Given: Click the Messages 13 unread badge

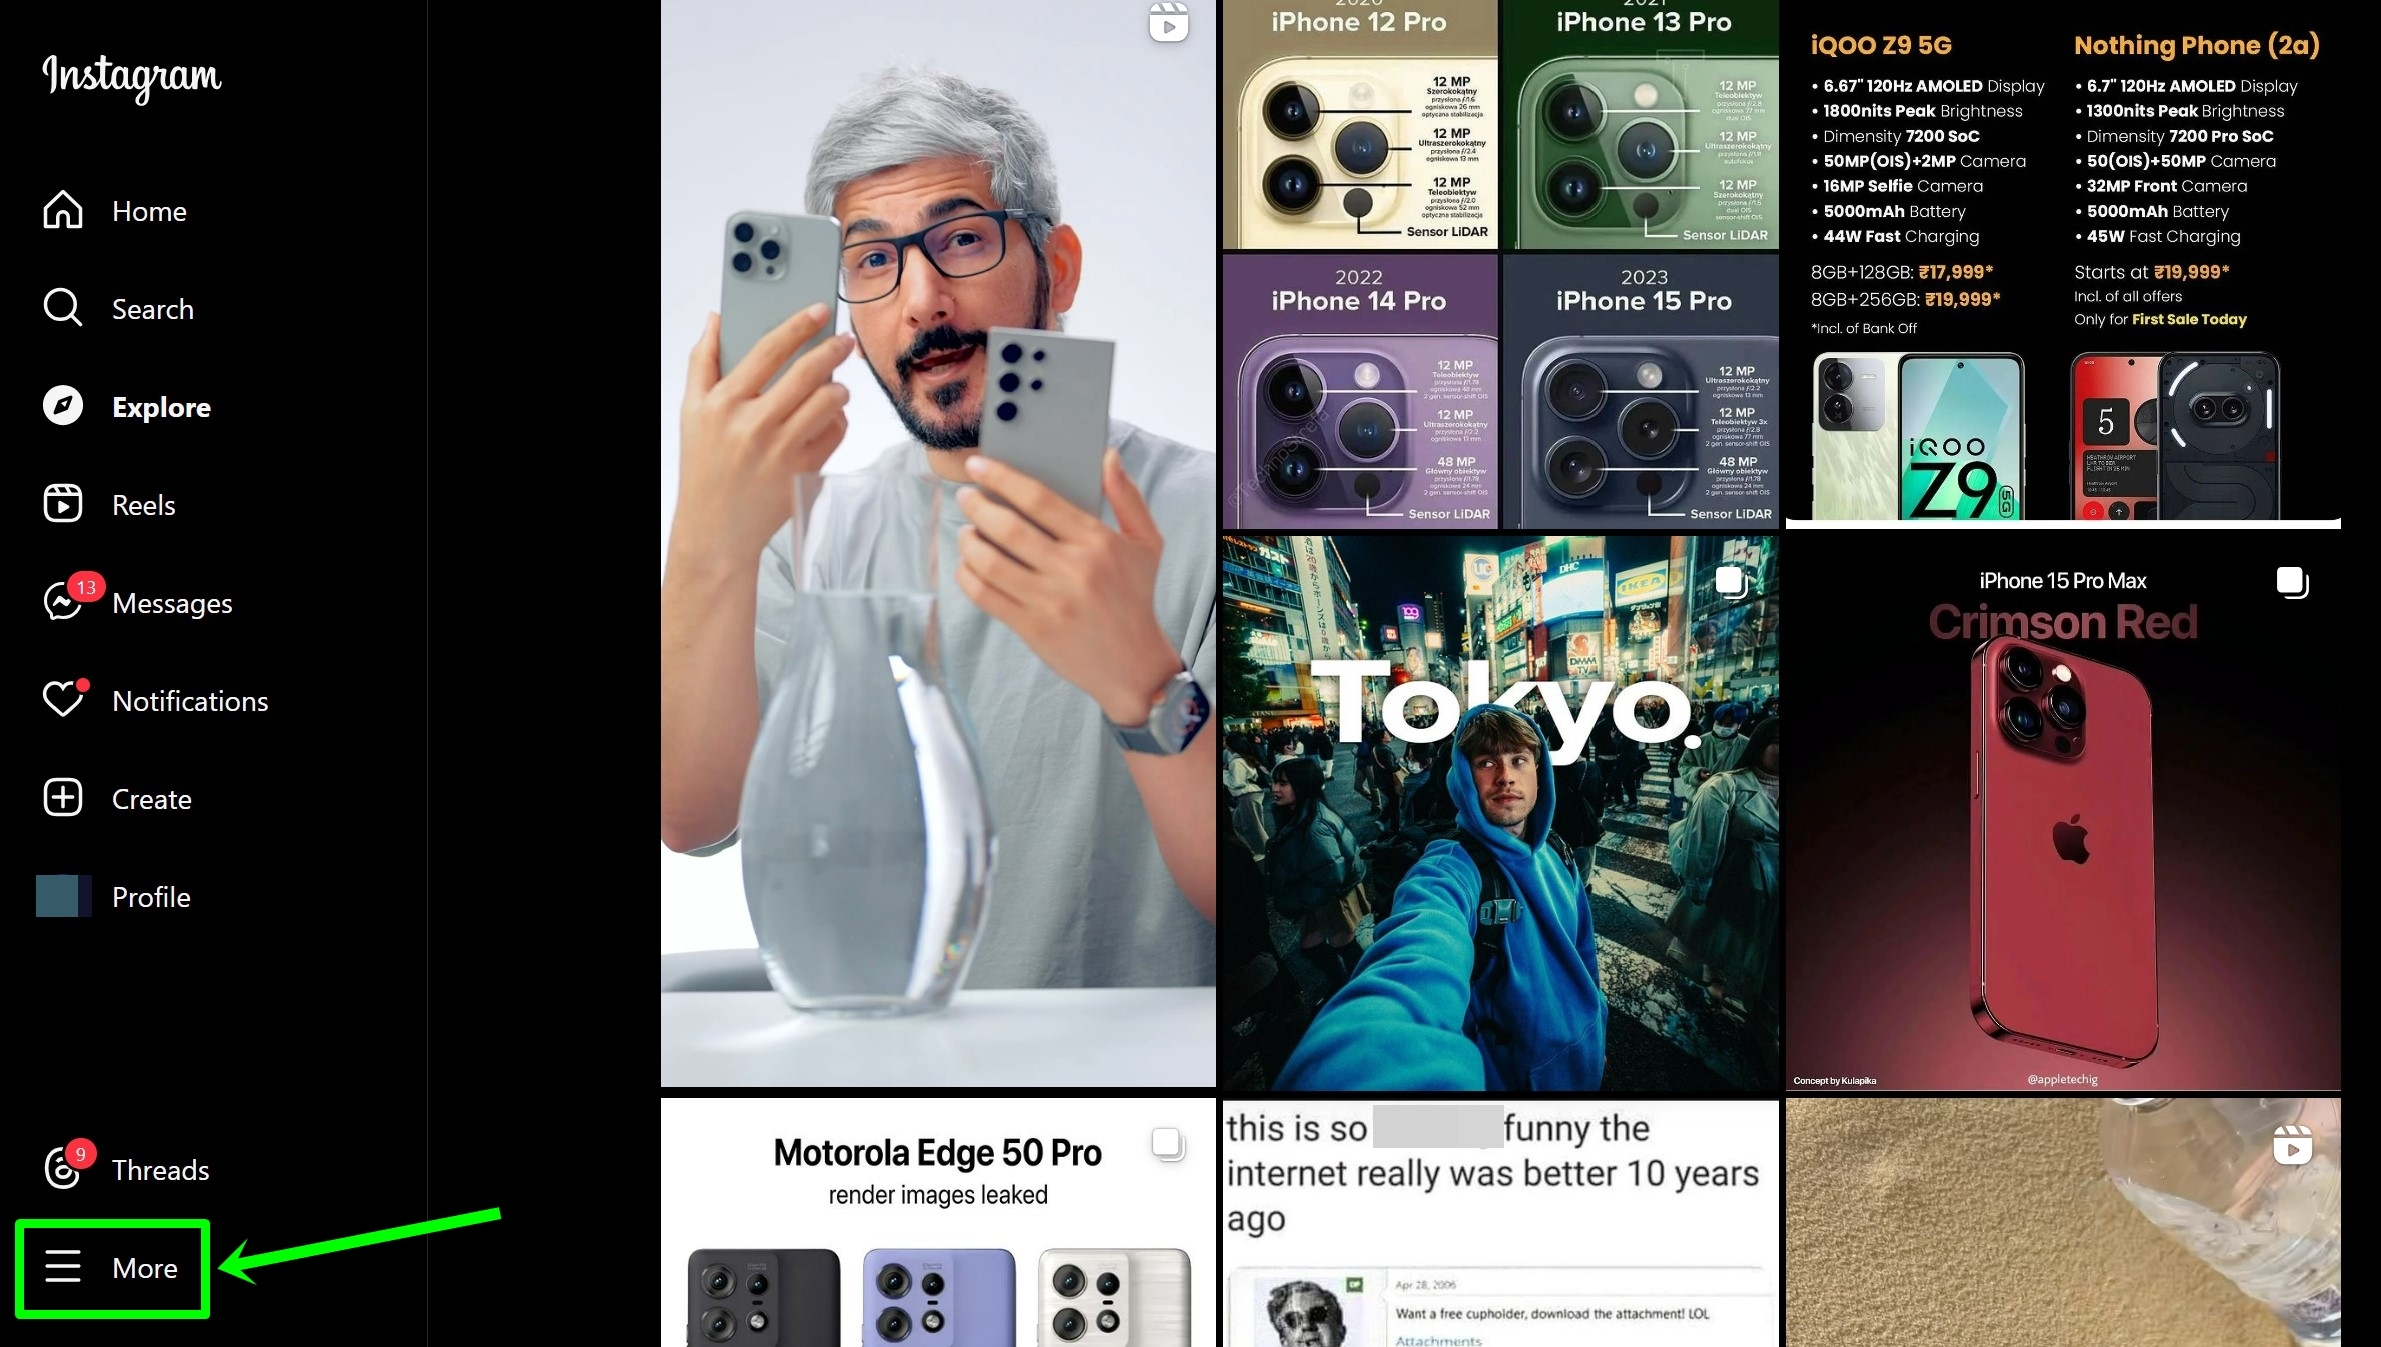Looking at the screenshot, I should (86, 587).
